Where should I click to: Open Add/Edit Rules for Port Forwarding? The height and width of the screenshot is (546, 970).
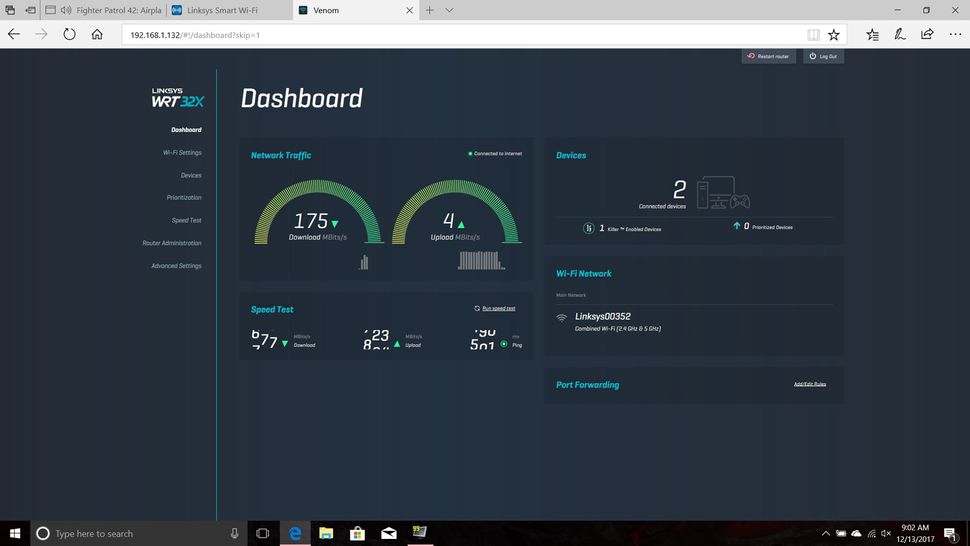(810, 384)
